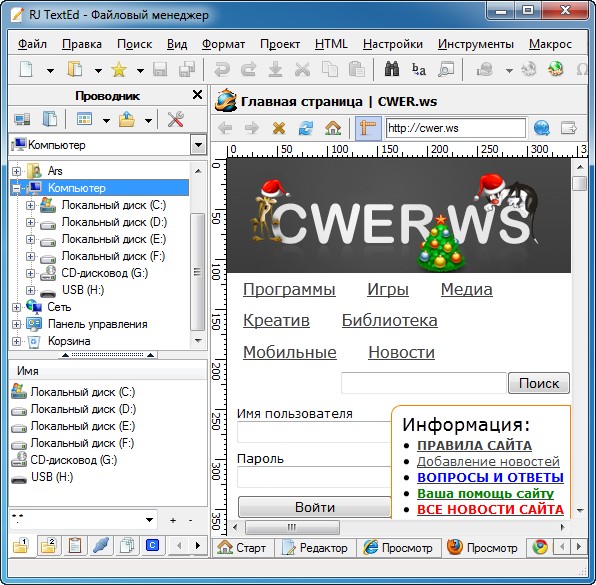
Task: Click the URL address field http://cwer.ws
Action: (456, 128)
